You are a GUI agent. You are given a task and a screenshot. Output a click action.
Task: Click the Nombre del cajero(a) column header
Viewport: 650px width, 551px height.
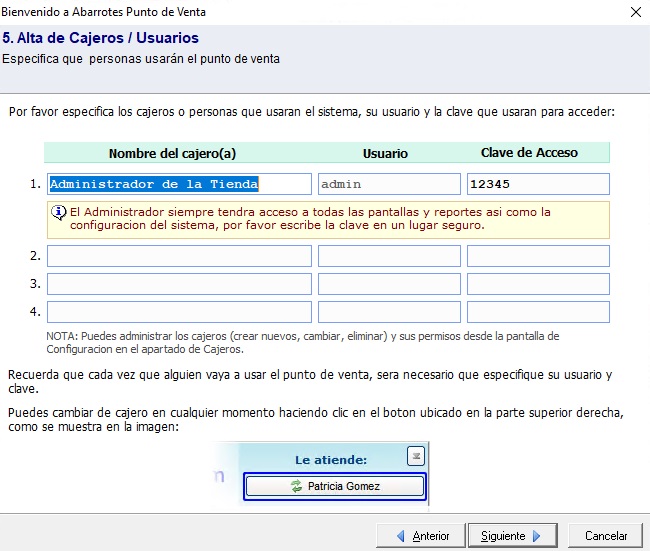(172, 153)
